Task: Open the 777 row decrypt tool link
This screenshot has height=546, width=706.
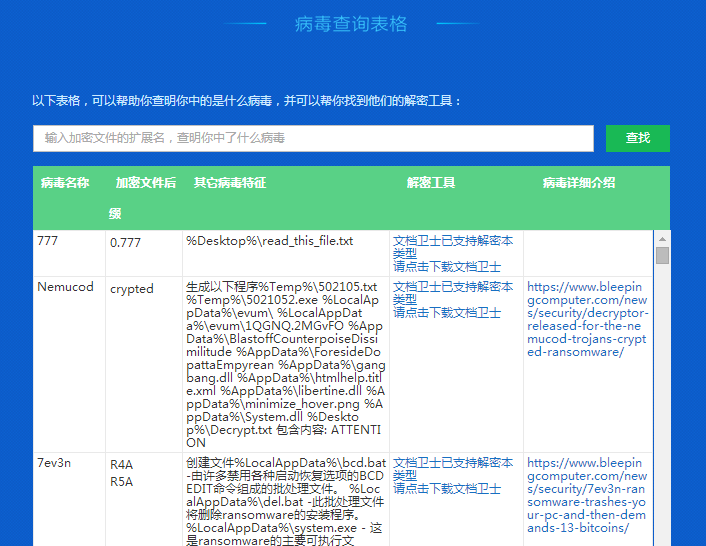Action: (x=453, y=253)
